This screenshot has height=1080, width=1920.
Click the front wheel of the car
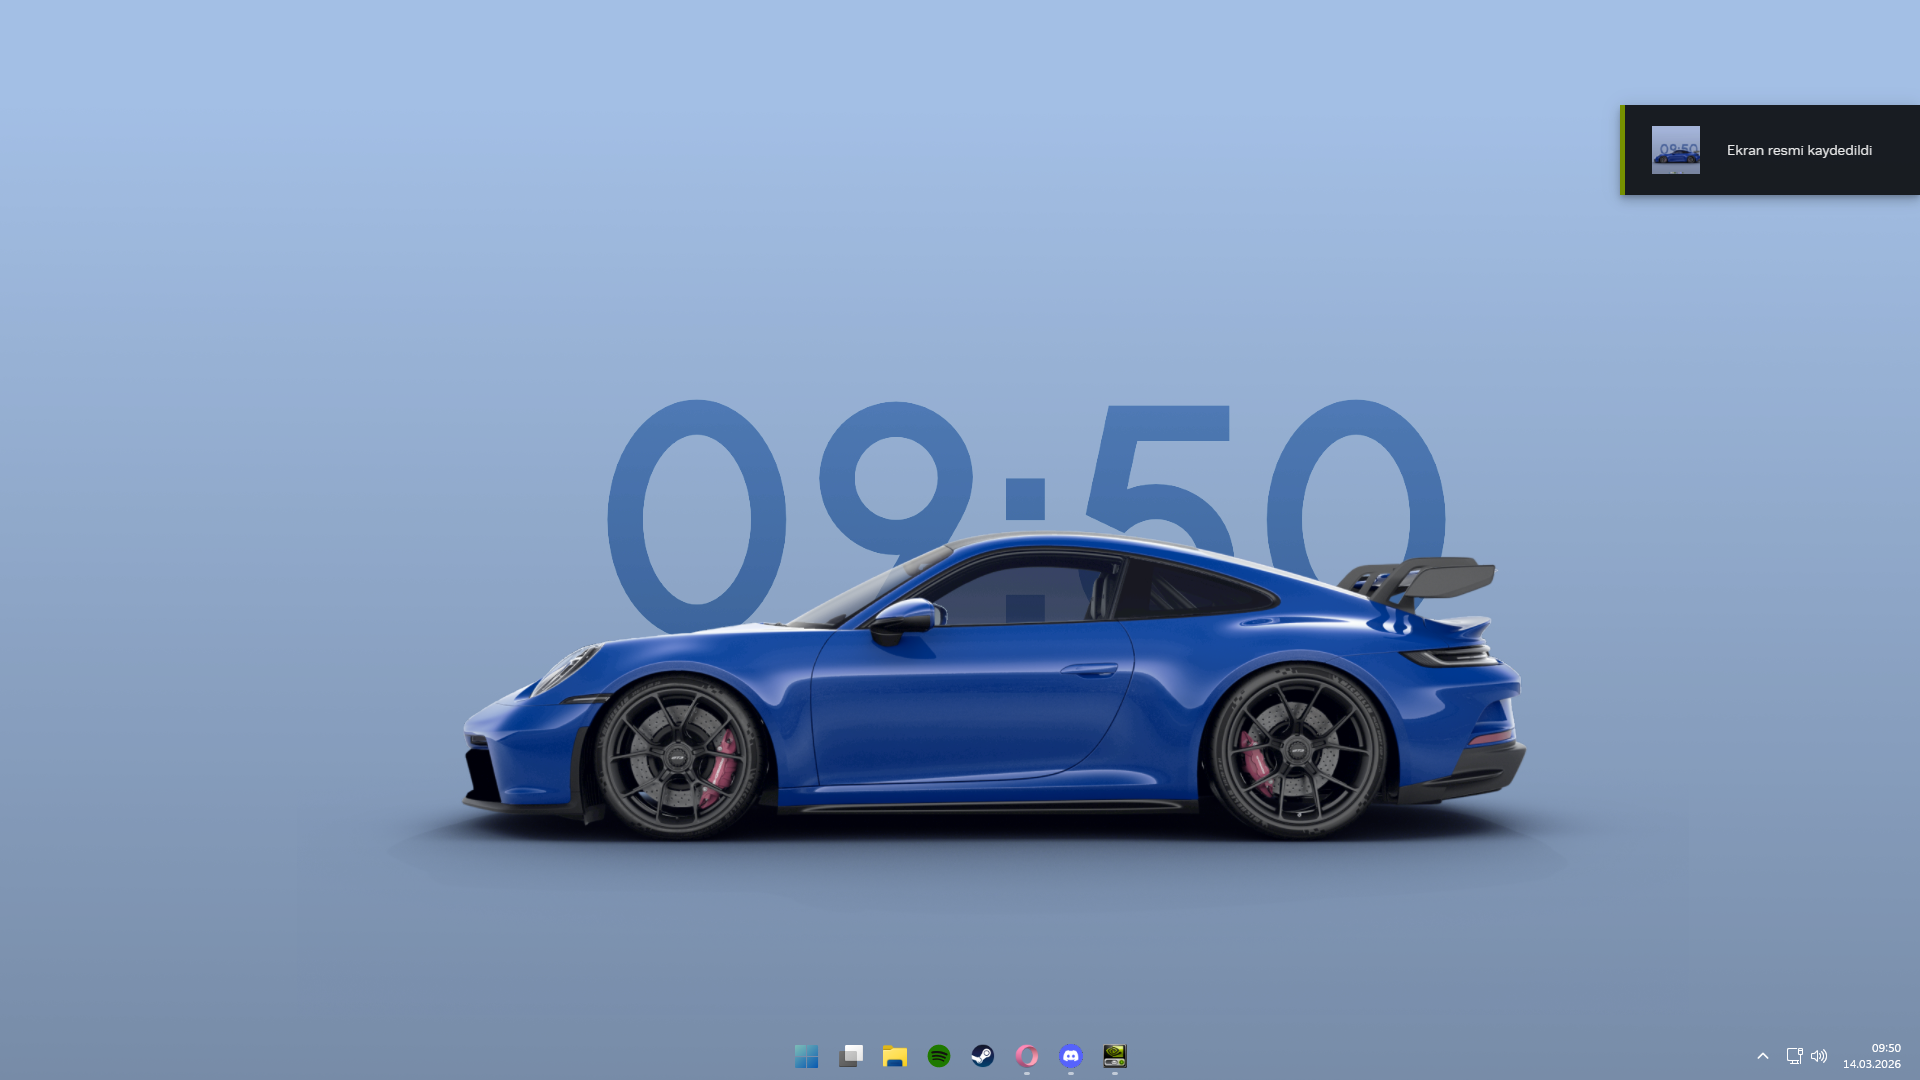coord(679,758)
